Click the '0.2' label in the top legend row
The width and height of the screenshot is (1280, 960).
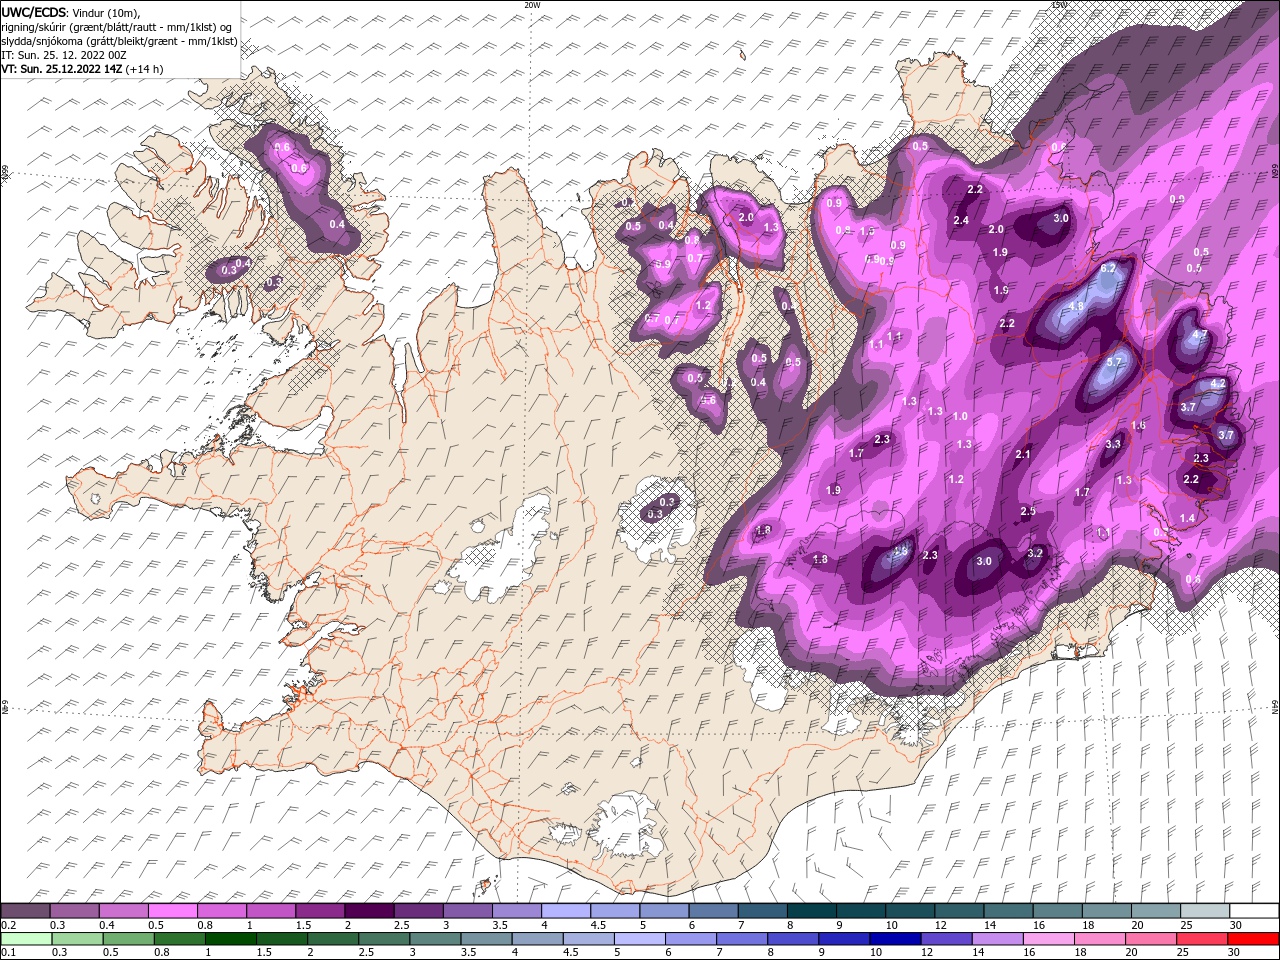point(7,925)
